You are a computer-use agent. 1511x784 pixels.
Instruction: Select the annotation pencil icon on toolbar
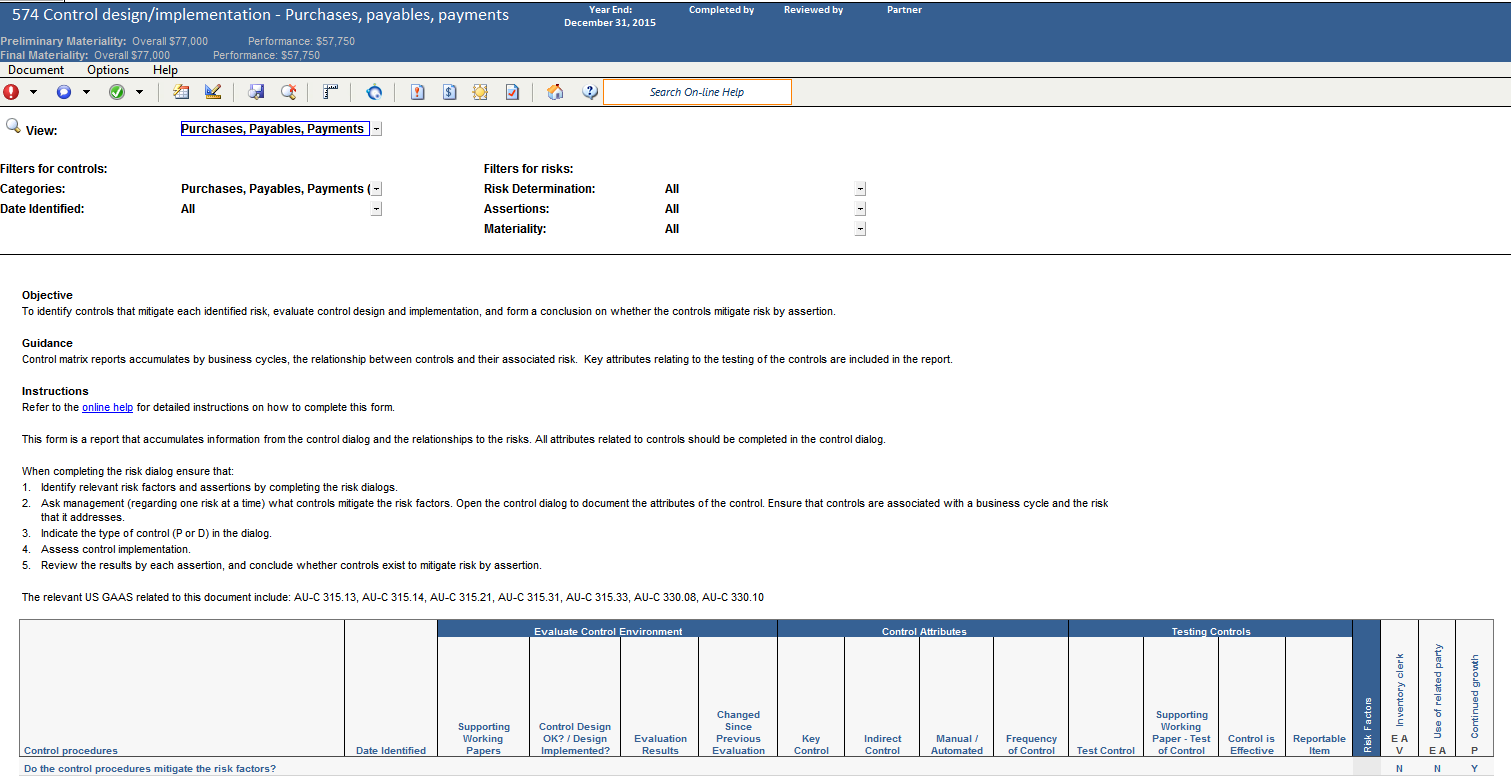coord(213,91)
